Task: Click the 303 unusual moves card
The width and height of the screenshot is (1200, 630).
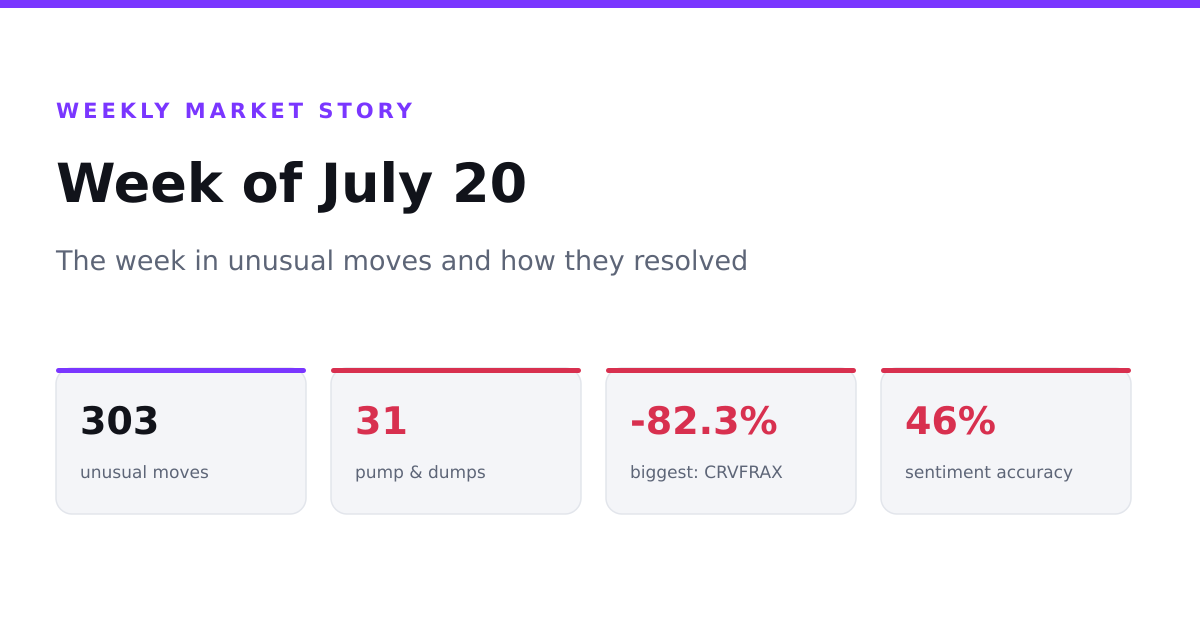Action: pos(181,441)
